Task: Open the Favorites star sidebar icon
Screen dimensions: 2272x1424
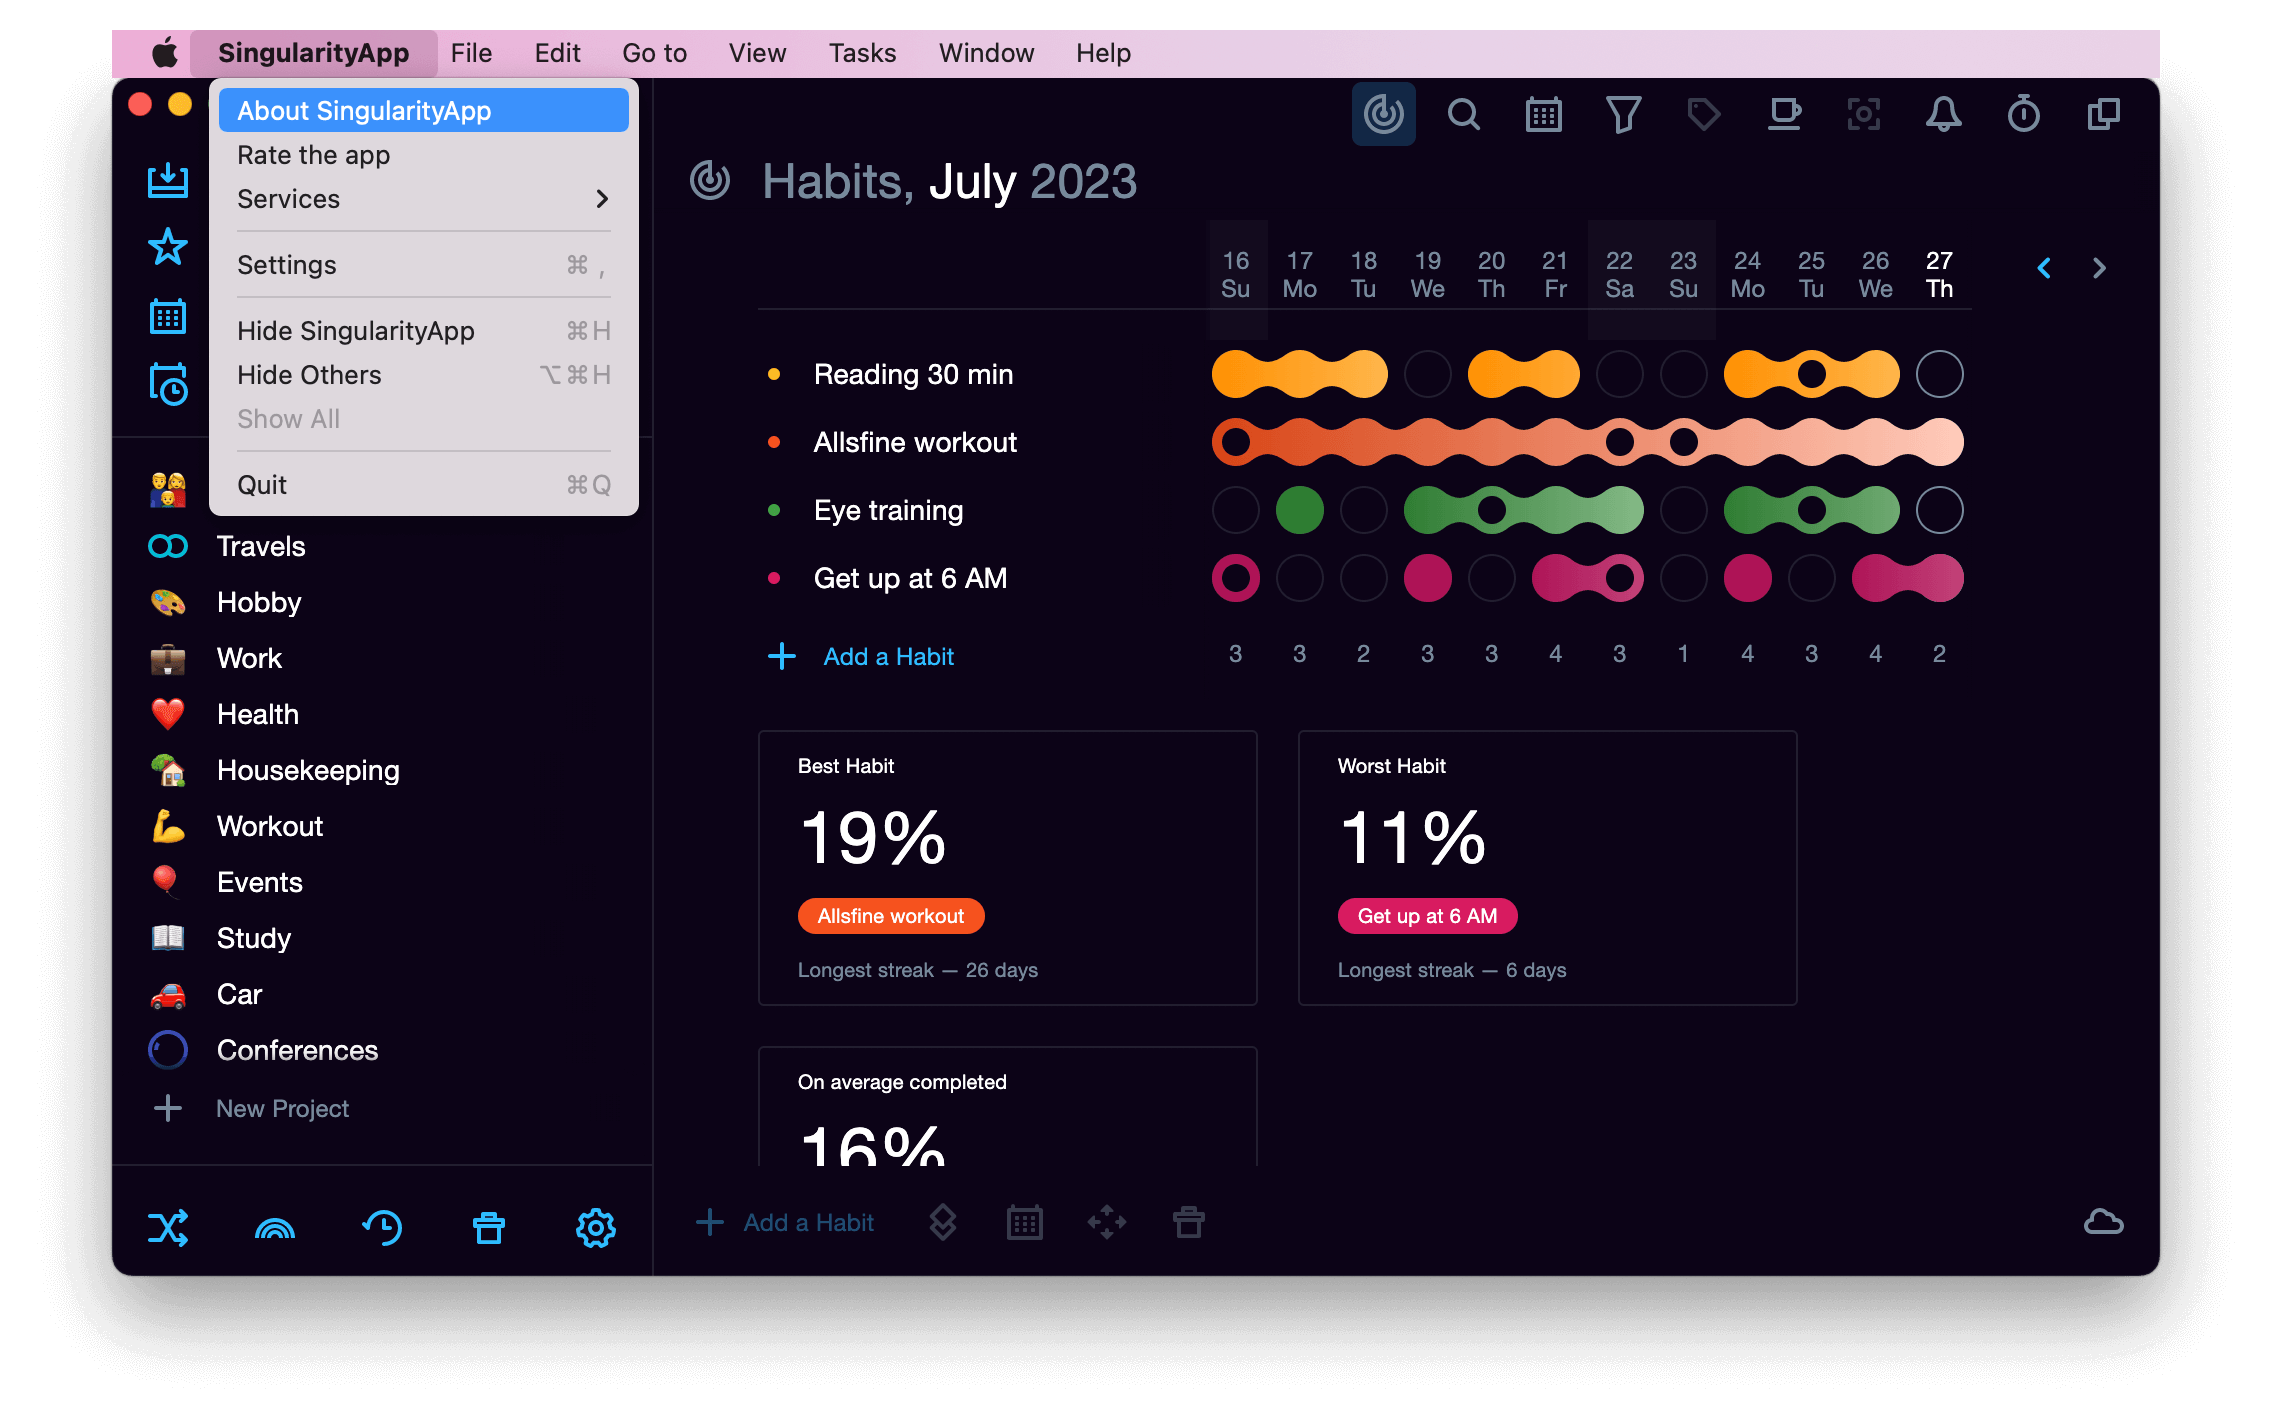Action: (x=168, y=247)
